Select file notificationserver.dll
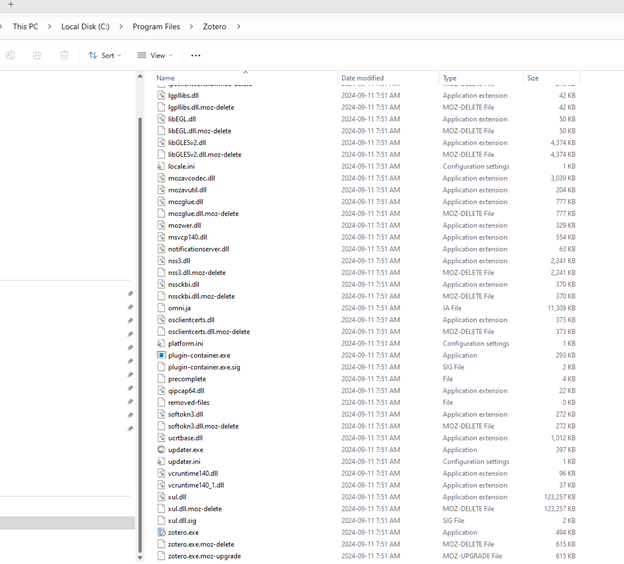The width and height of the screenshot is (624, 564). click(x=199, y=249)
